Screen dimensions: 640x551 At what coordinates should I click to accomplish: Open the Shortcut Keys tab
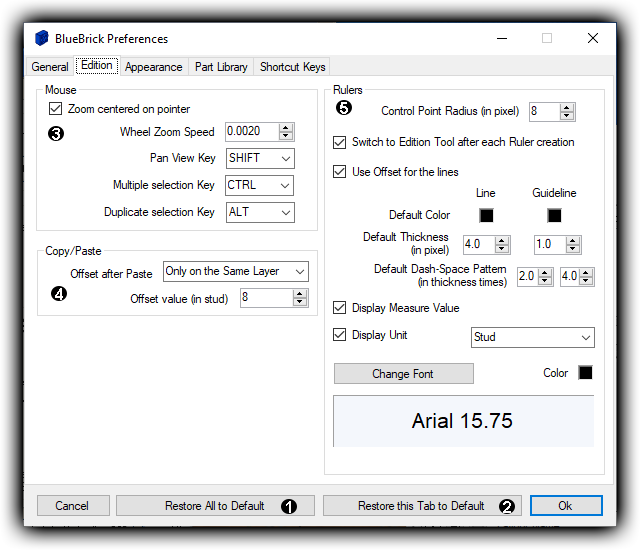(x=292, y=67)
